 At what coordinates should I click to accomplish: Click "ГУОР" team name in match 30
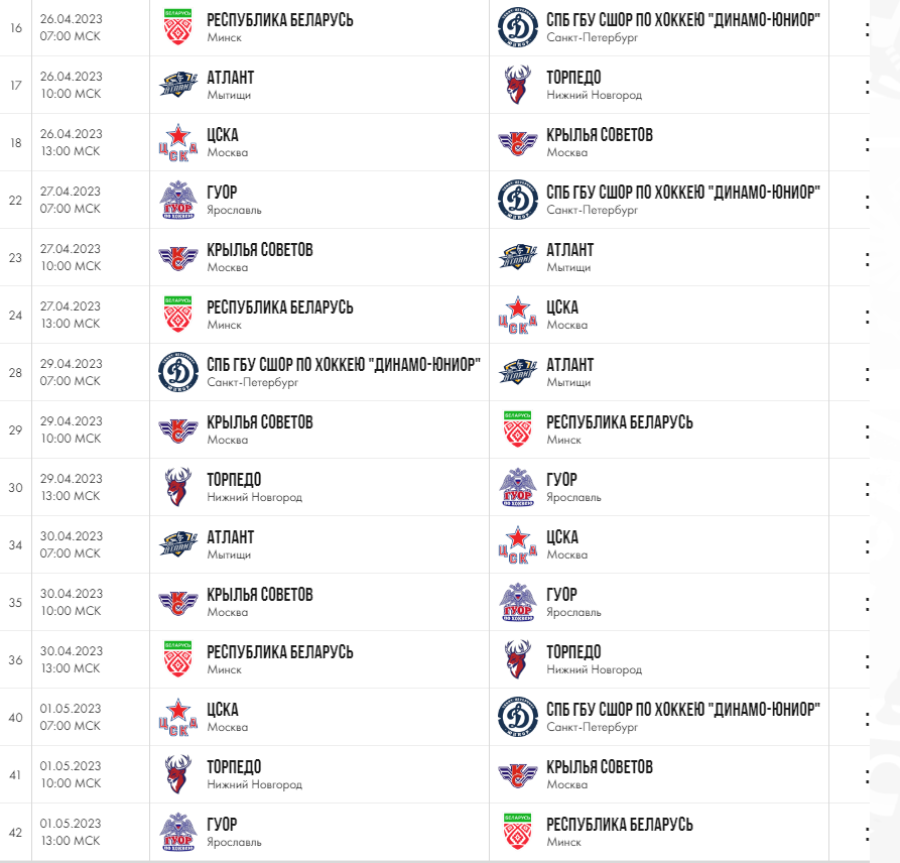(x=561, y=480)
